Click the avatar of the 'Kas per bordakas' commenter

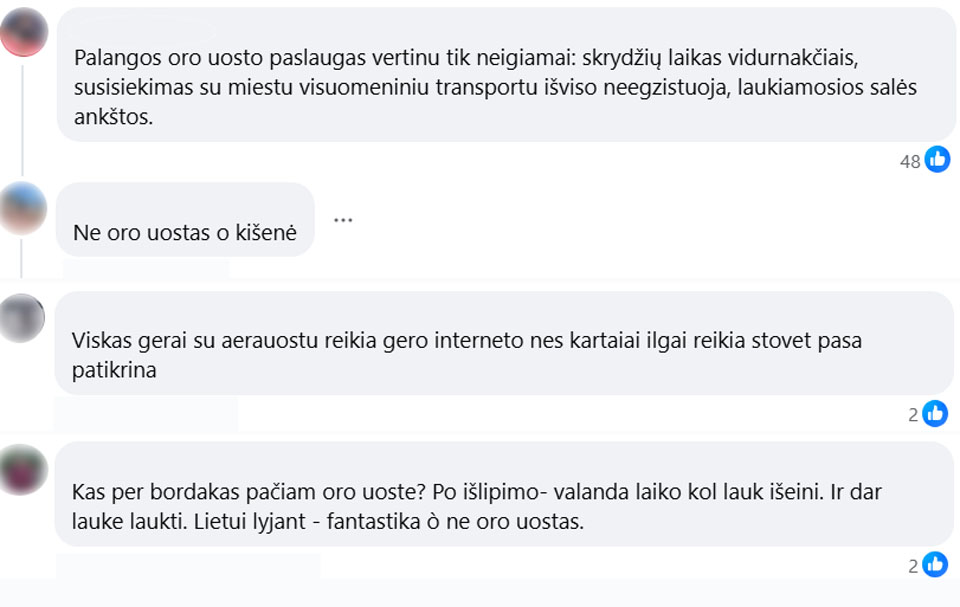click(x=24, y=470)
